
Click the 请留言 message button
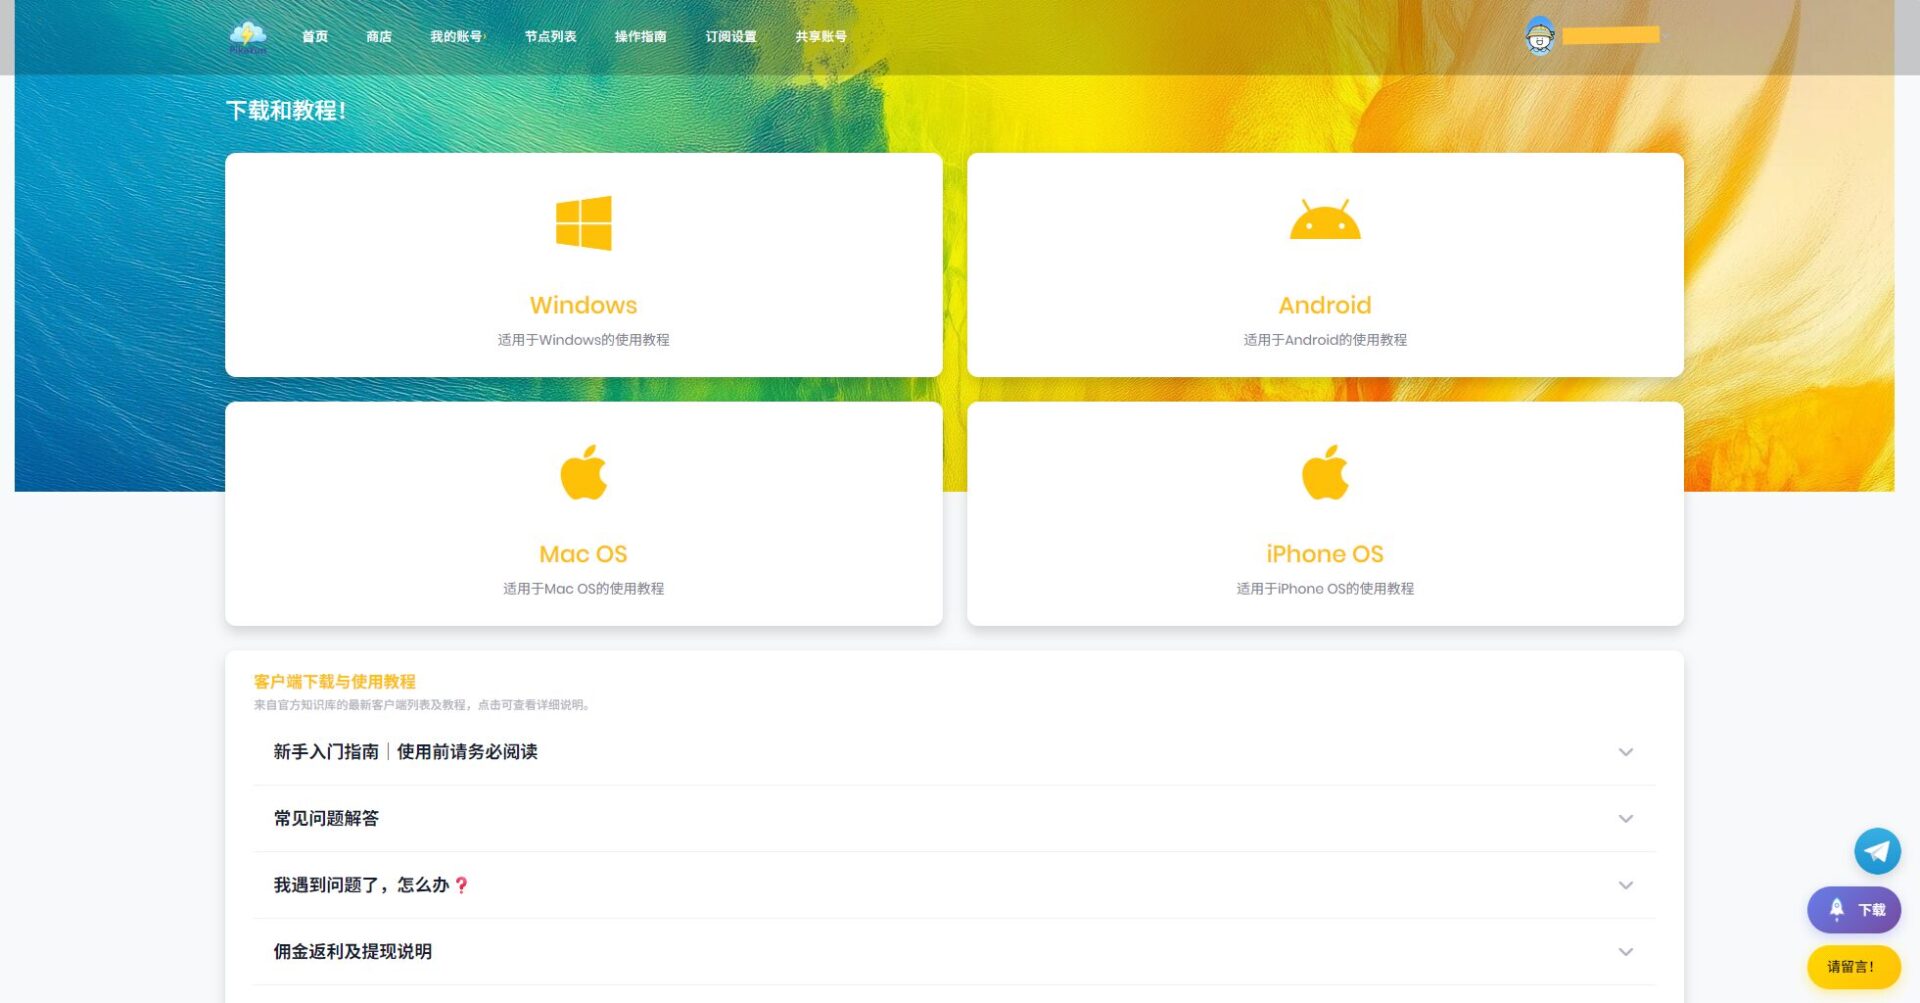(1852, 966)
